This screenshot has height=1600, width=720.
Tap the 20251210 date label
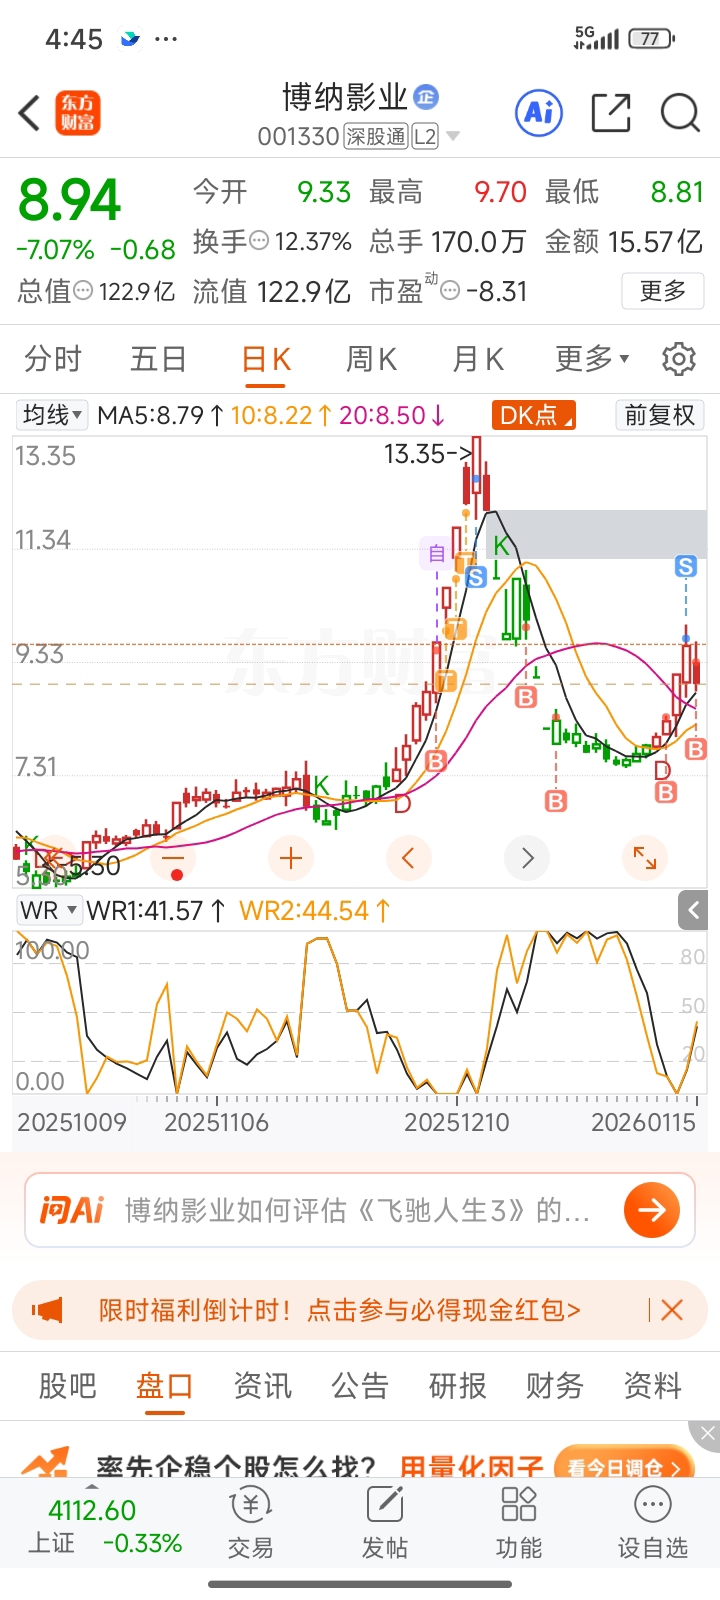(x=457, y=1122)
